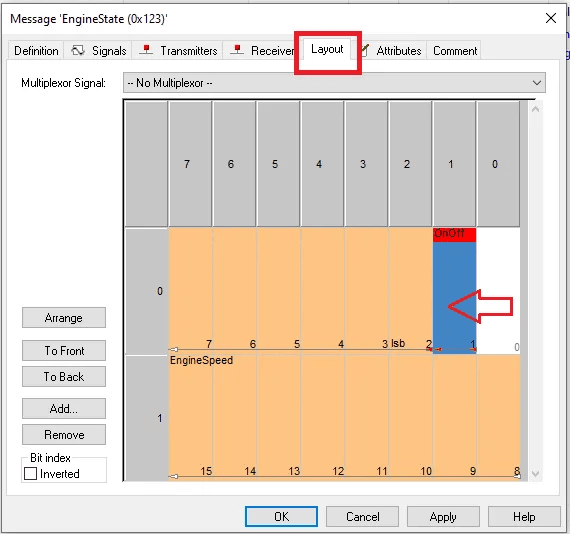Click bit 5 cell in byte 0
Viewport: 570px width, 534px height.
click(278, 291)
